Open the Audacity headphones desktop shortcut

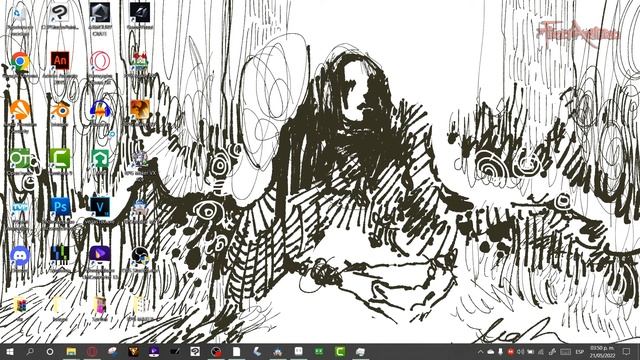click(100, 110)
